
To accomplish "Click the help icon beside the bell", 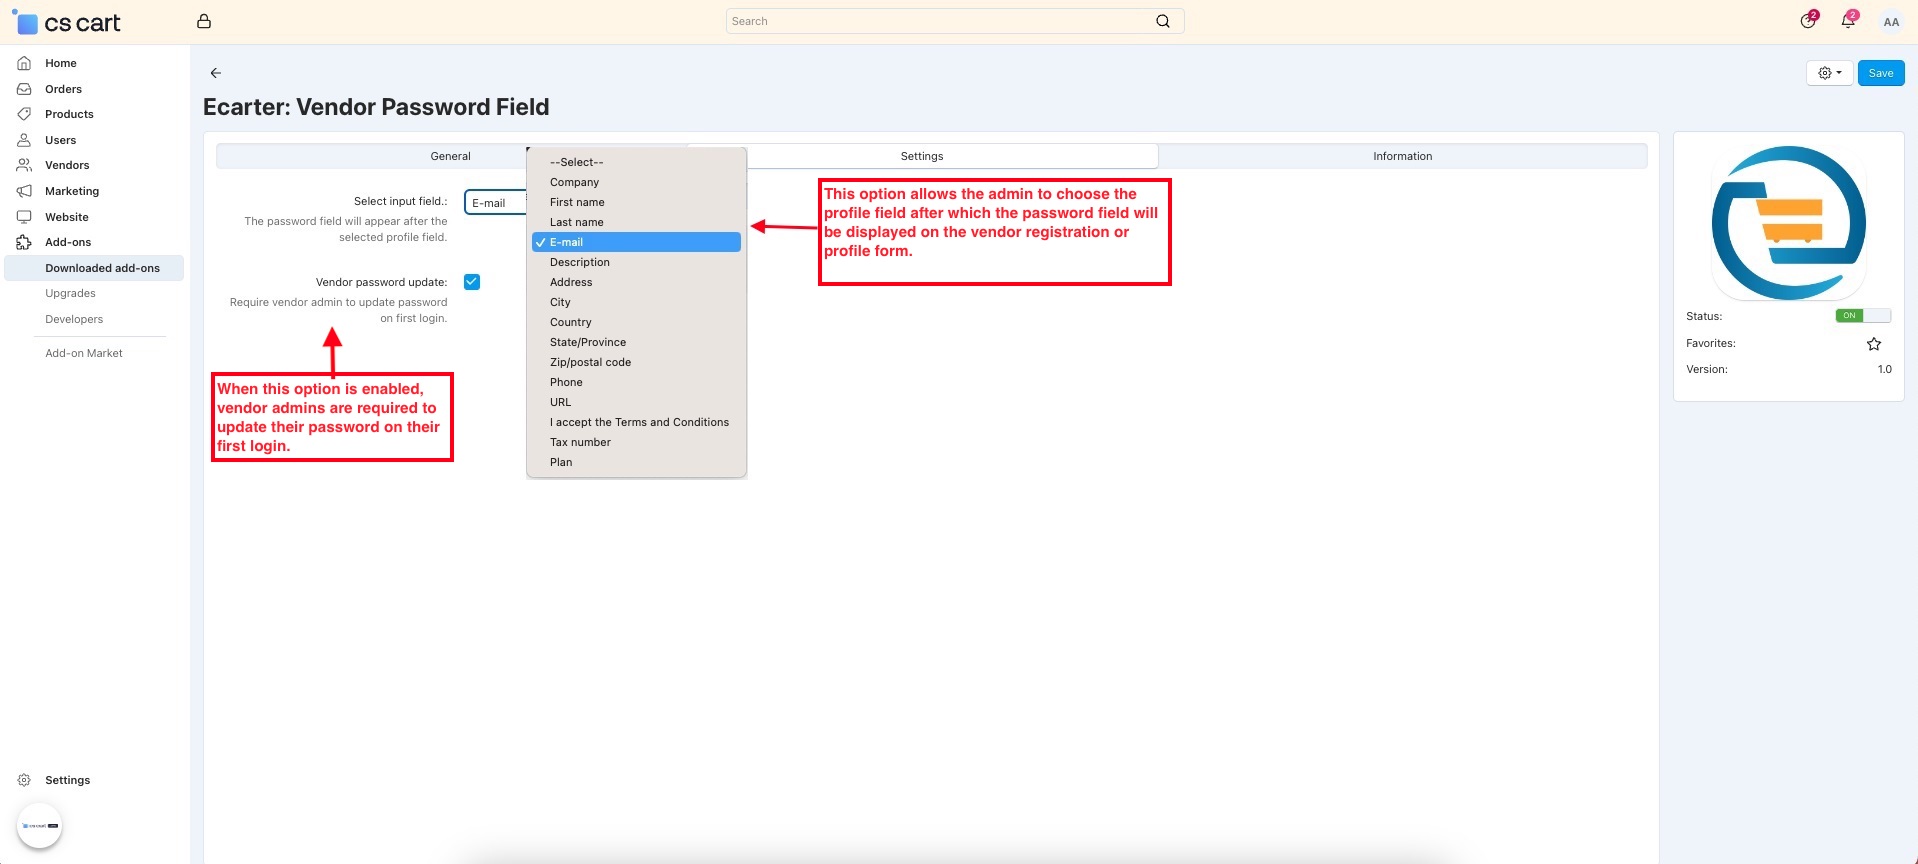I will click(x=1807, y=21).
